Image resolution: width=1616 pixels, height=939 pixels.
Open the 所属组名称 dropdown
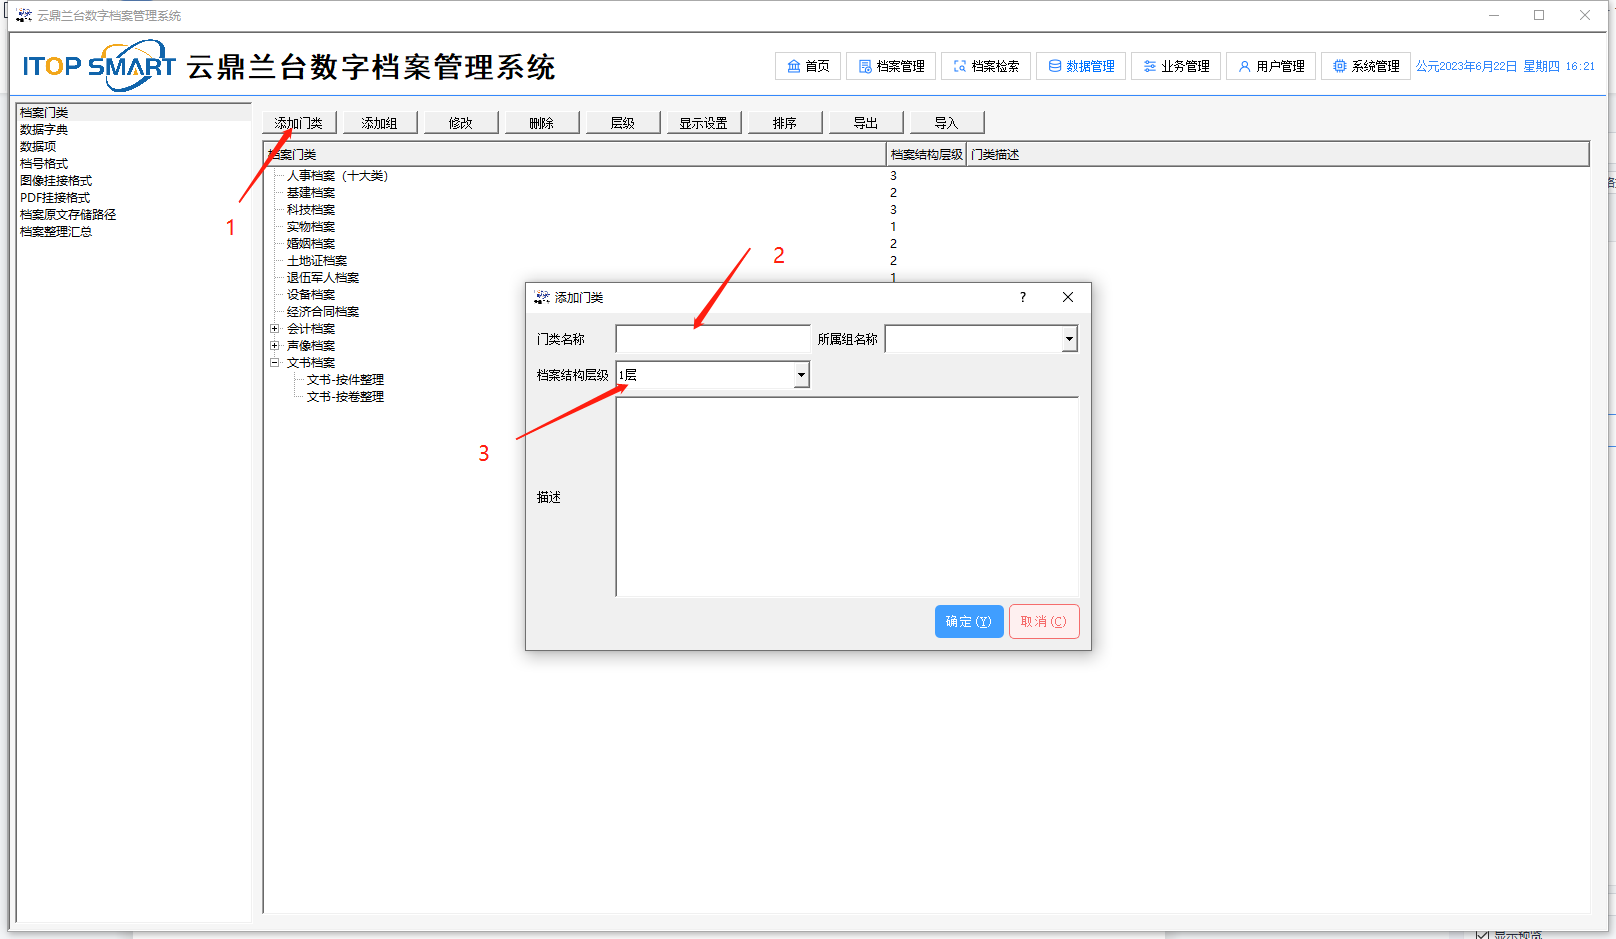[1069, 339]
